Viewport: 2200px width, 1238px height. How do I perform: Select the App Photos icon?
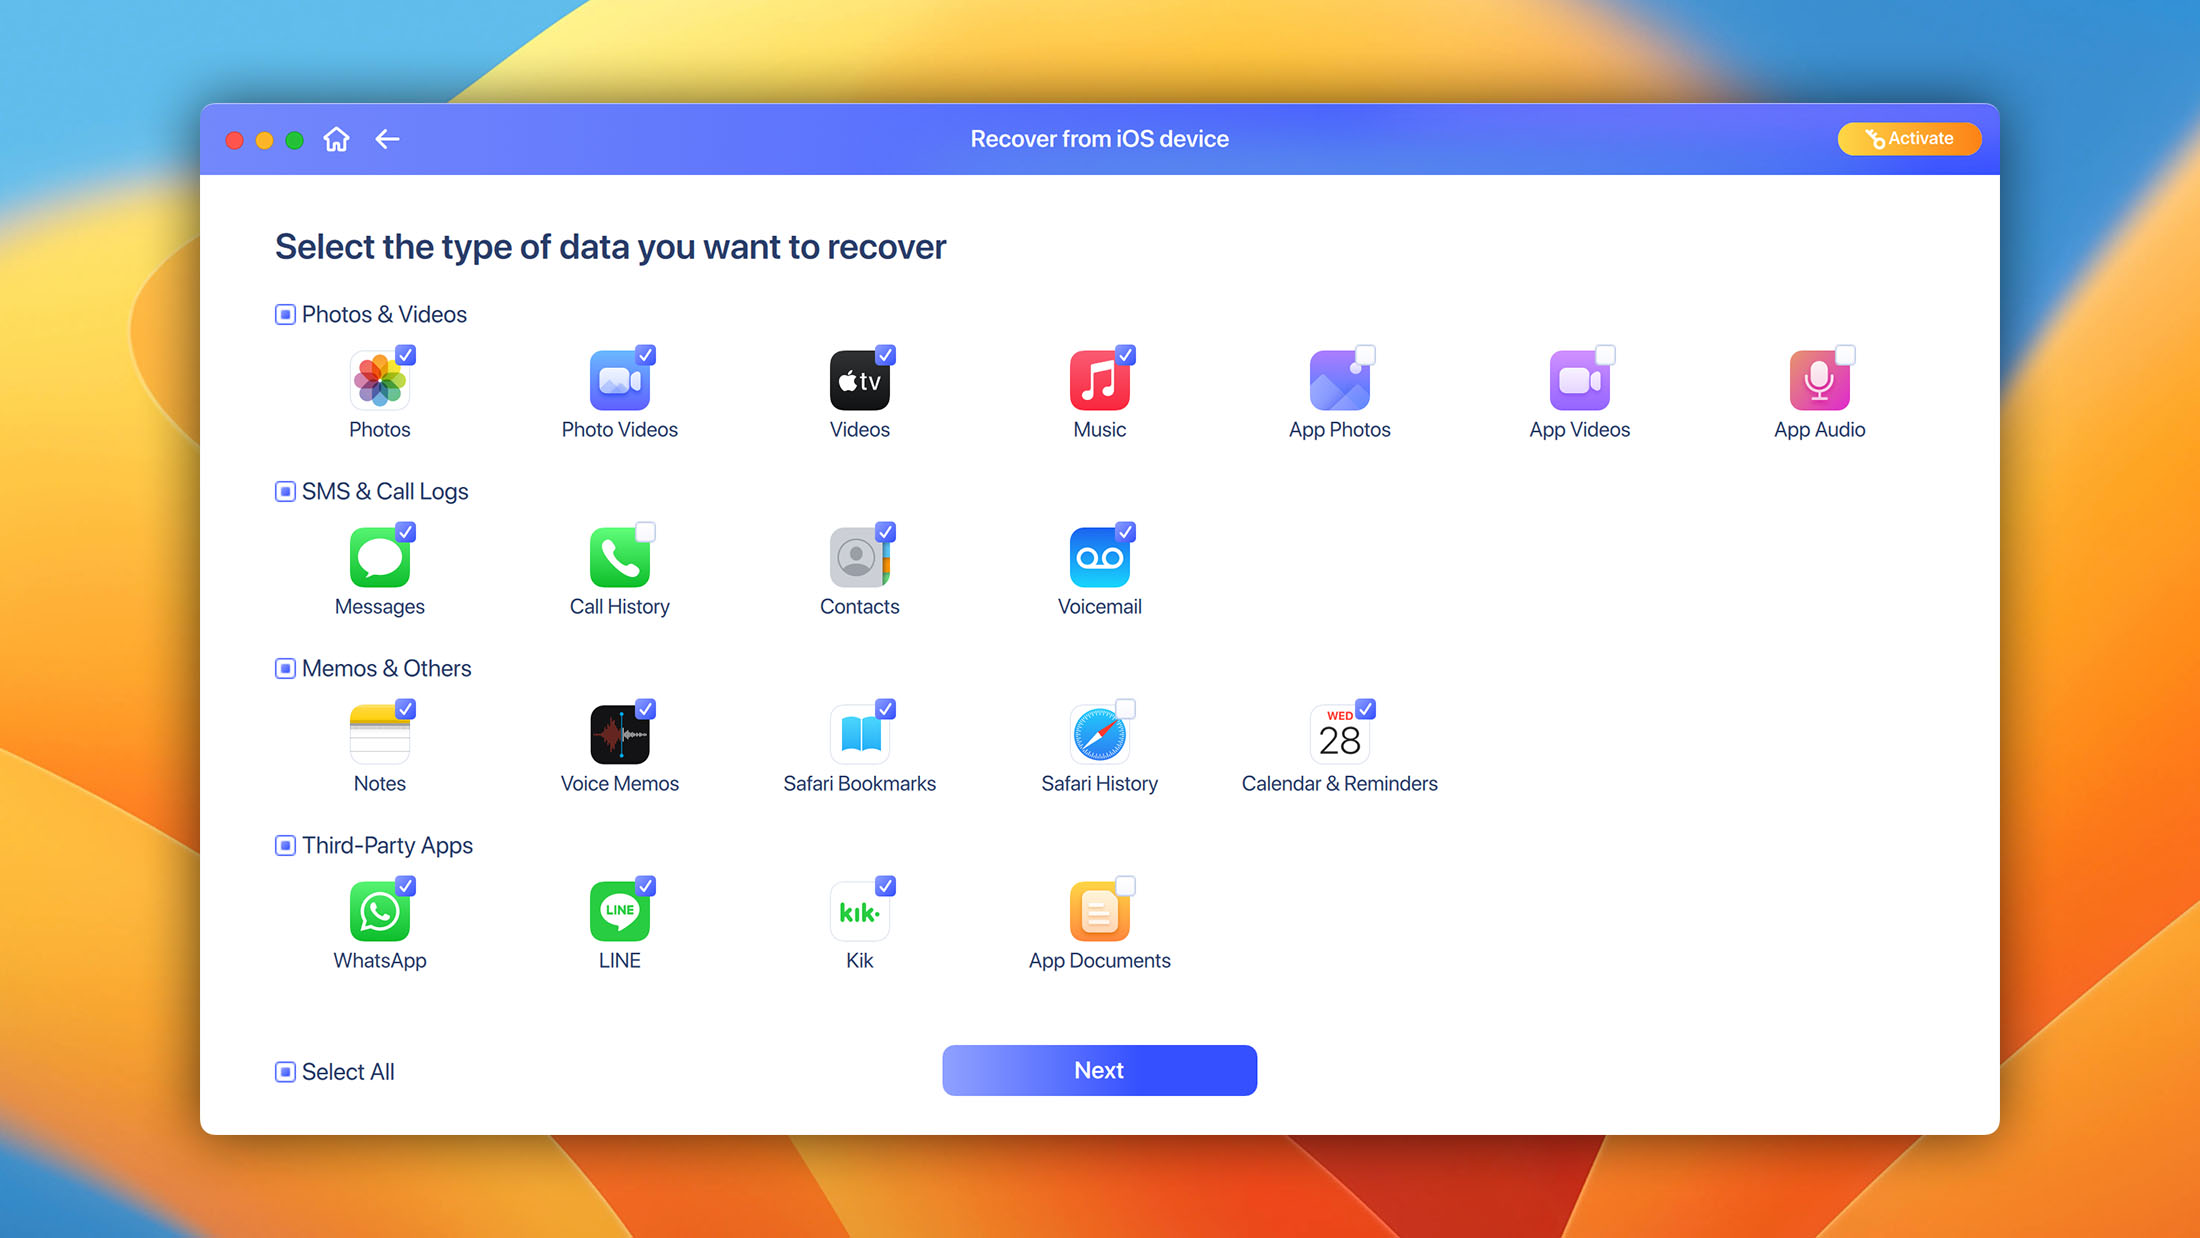pos(1340,380)
